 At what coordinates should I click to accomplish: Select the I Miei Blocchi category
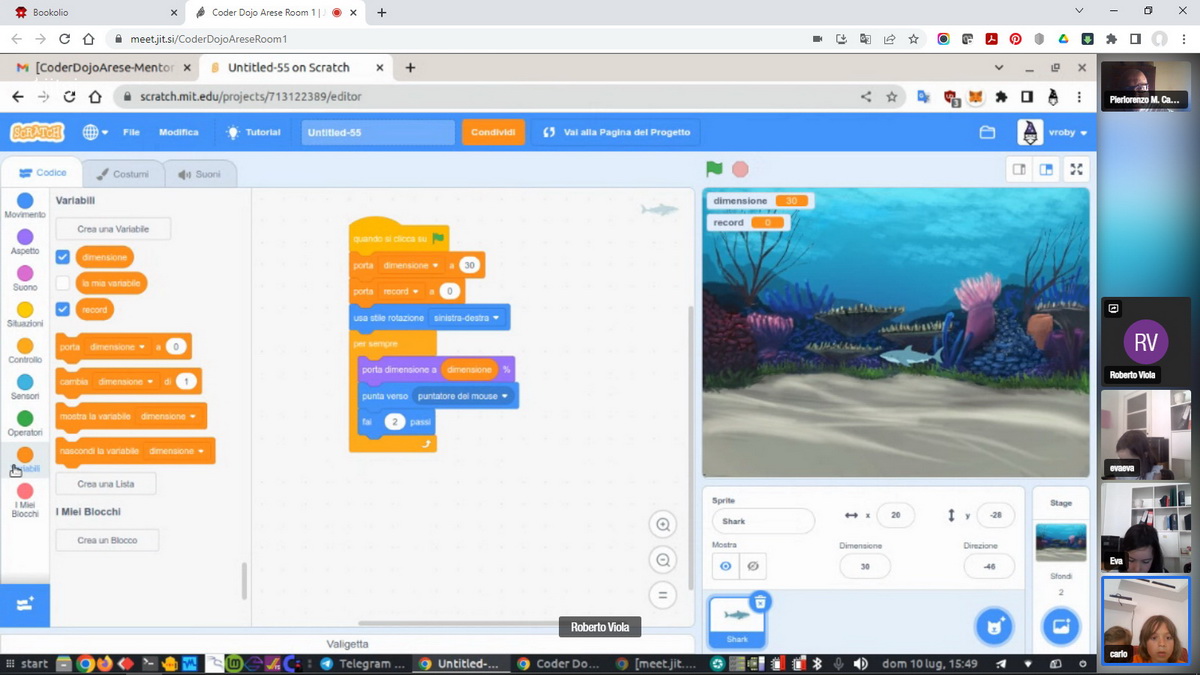[x=25, y=501]
